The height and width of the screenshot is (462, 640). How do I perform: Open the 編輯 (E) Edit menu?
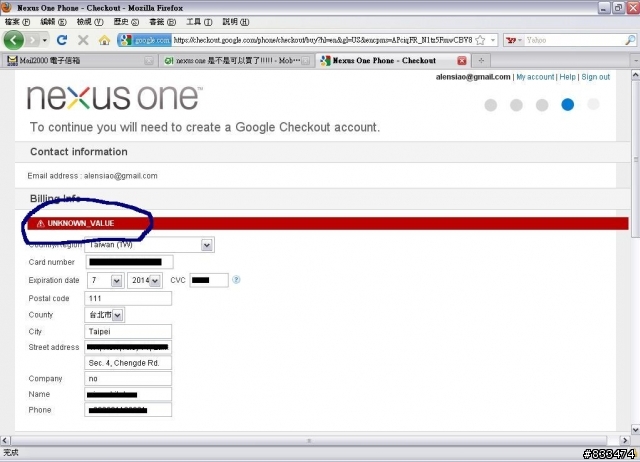pyautogui.click(x=53, y=22)
